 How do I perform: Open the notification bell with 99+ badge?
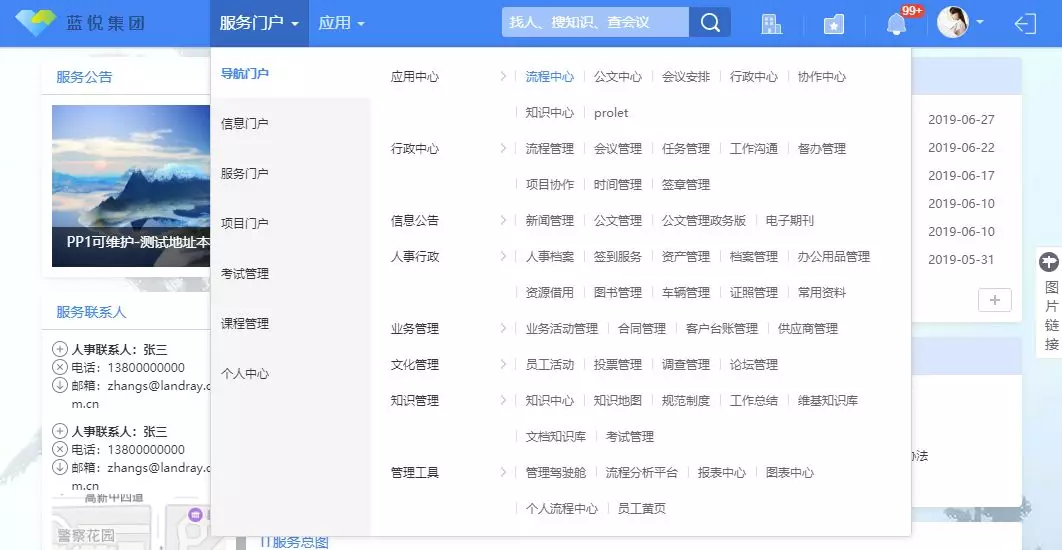(x=897, y=24)
